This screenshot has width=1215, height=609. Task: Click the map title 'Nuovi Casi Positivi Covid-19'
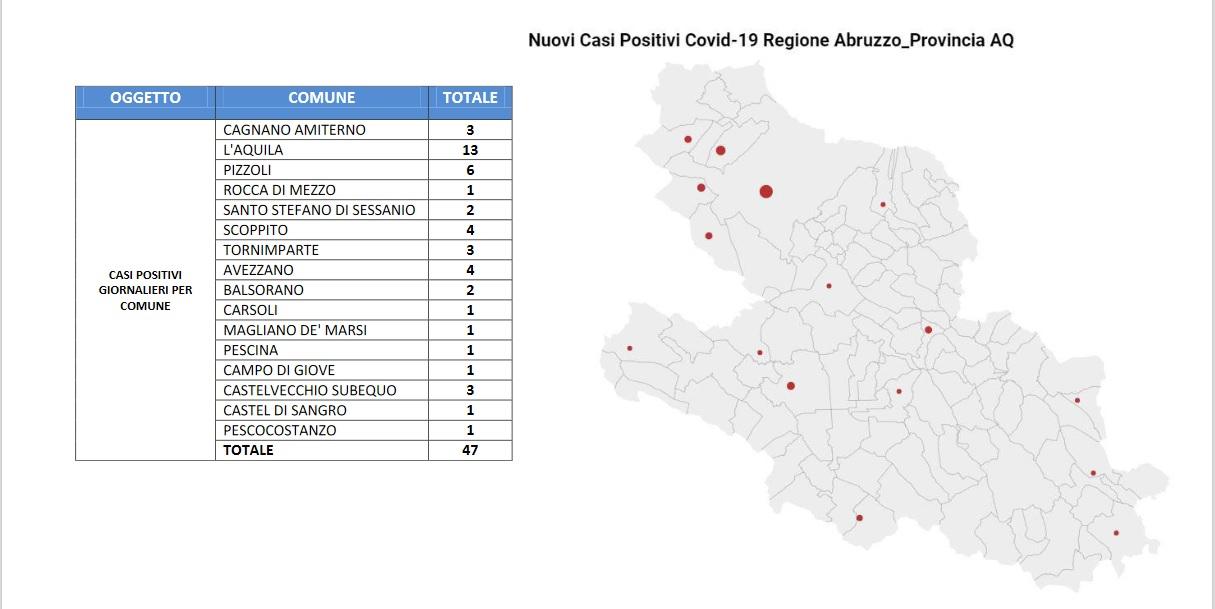pos(770,41)
